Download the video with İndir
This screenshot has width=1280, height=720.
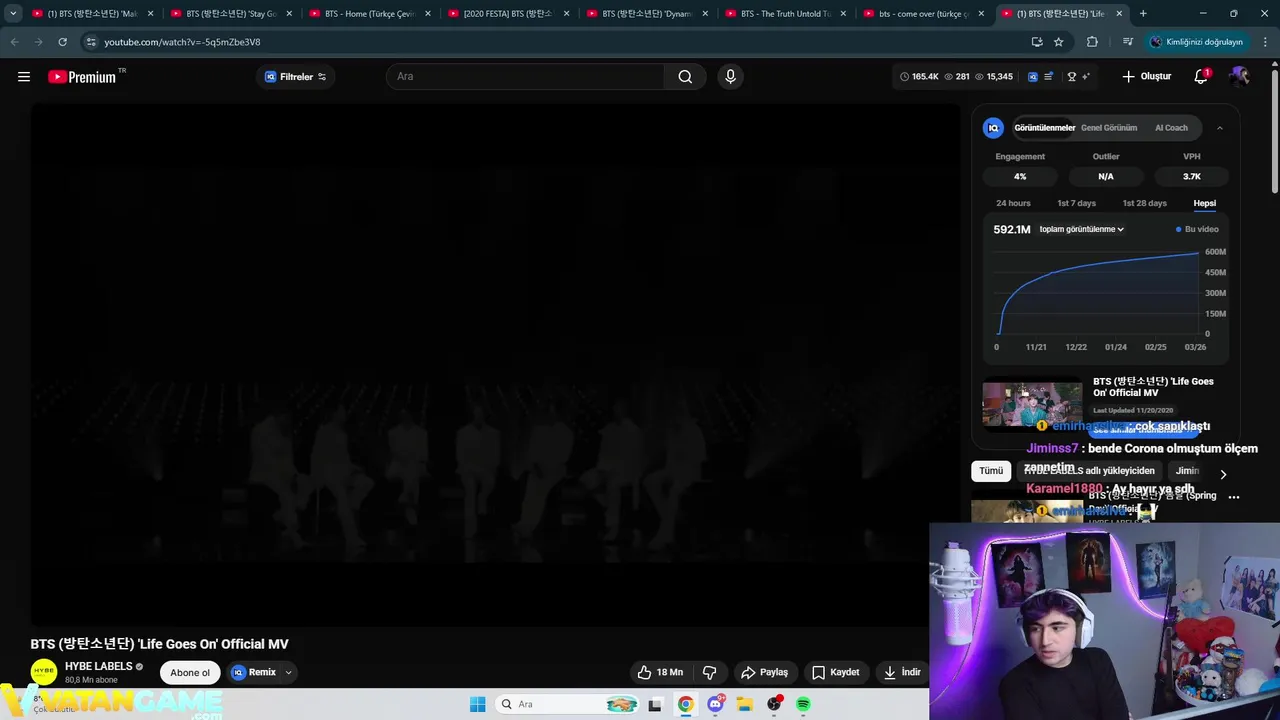(901, 672)
